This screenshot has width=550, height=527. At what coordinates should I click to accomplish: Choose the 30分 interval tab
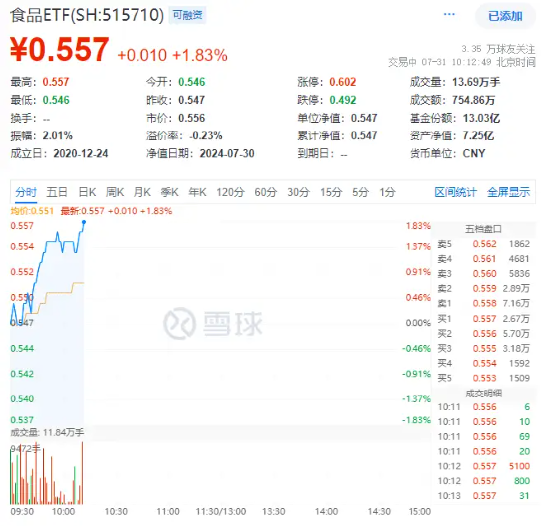click(x=299, y=192)
